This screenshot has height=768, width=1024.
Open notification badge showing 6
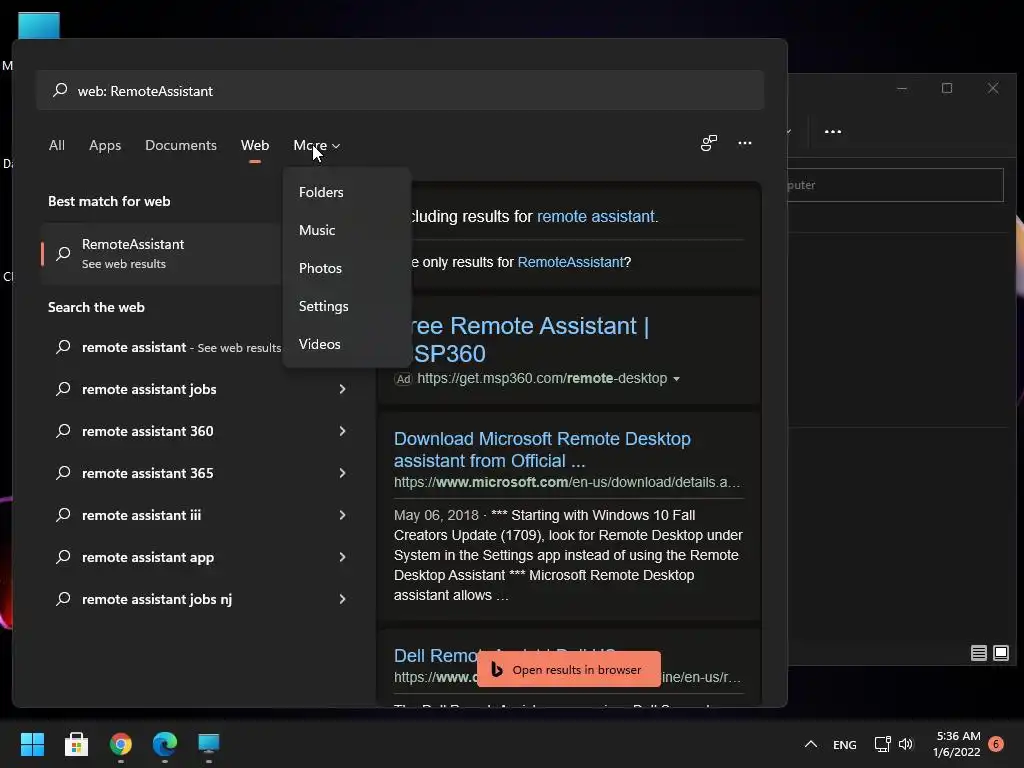[x=996, y=743]
